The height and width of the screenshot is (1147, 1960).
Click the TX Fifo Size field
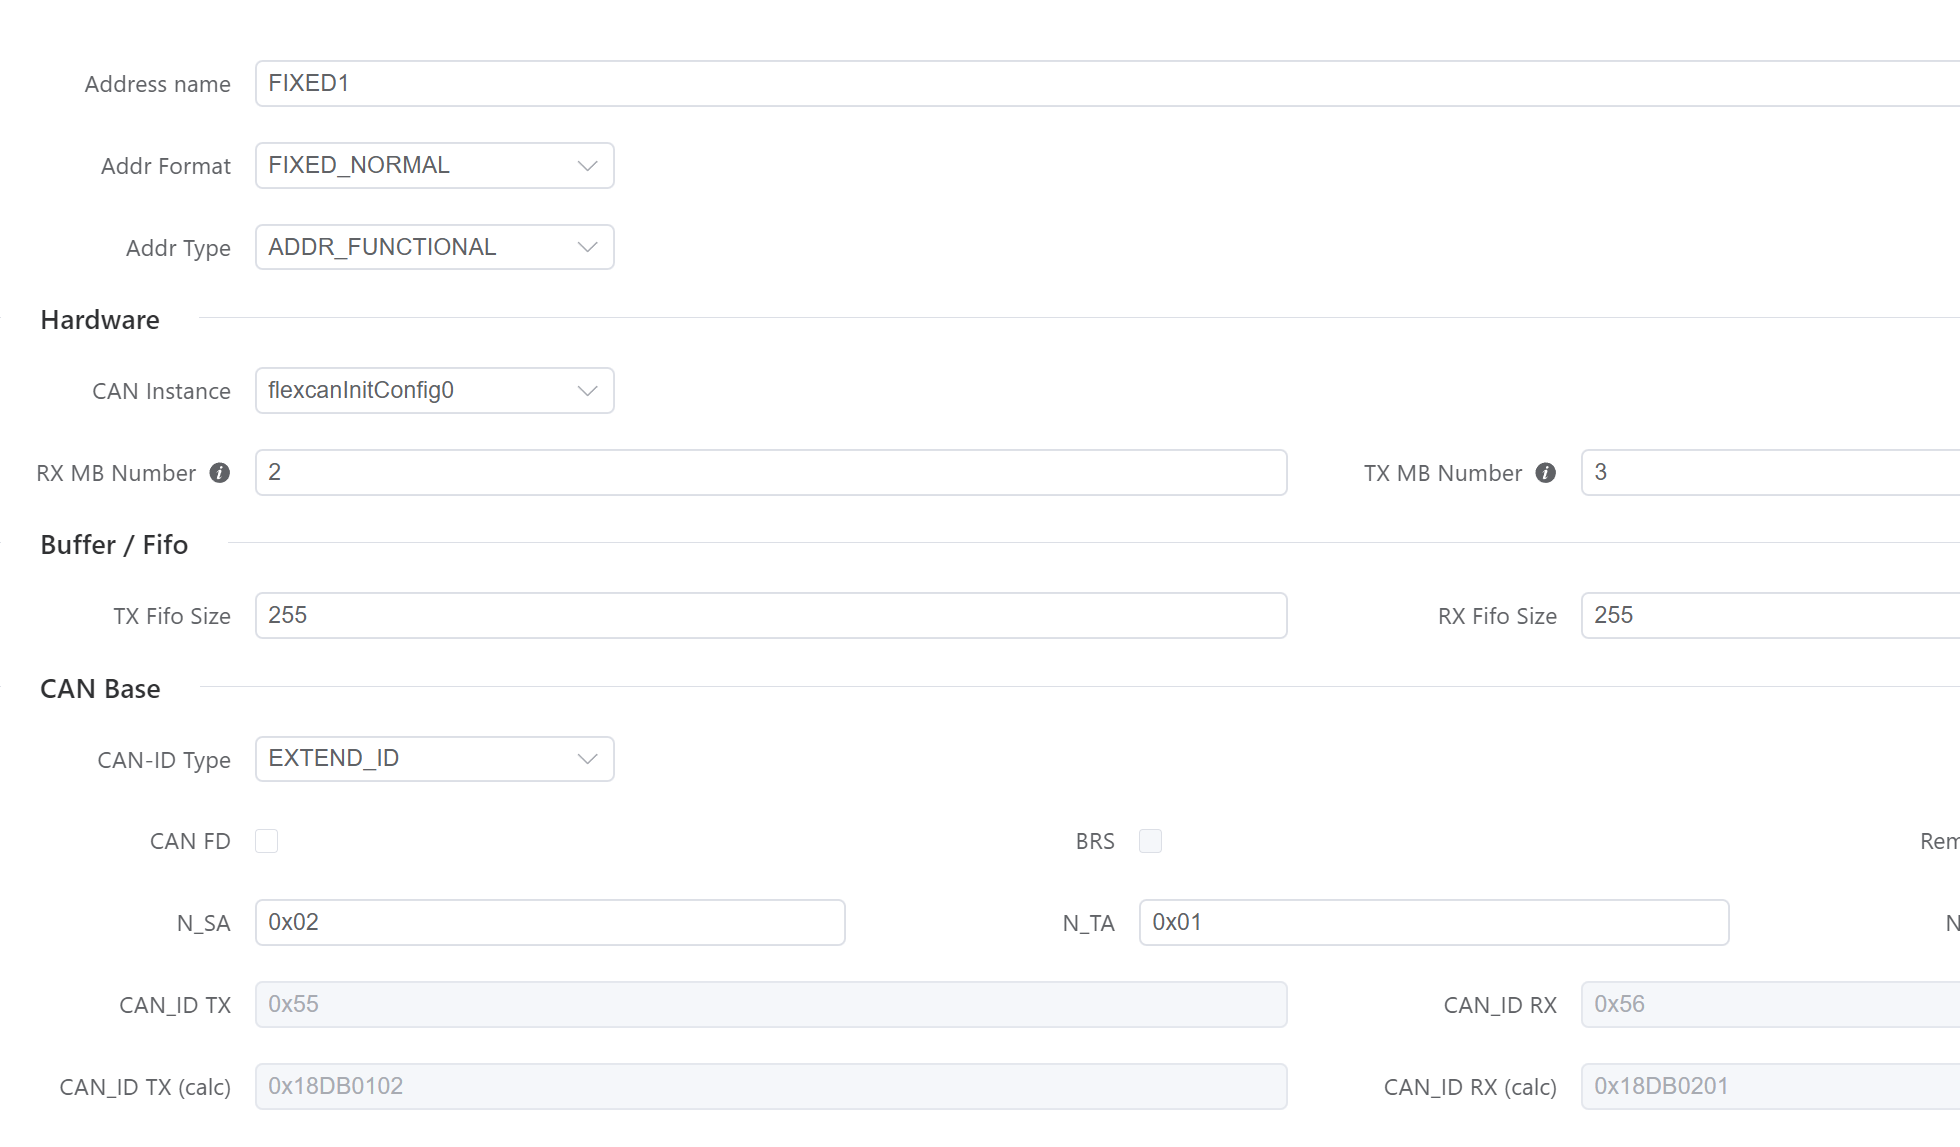coord(770,615)
